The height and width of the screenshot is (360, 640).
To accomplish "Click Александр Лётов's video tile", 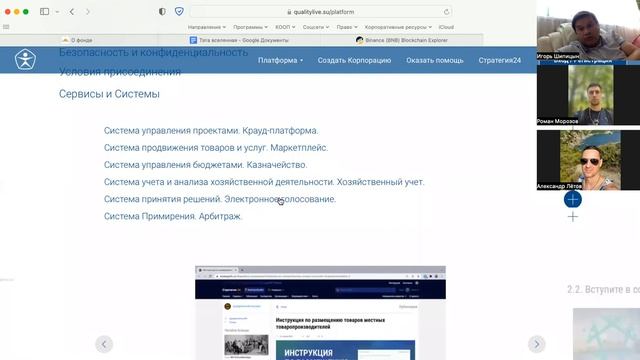I will click(588, 160).
